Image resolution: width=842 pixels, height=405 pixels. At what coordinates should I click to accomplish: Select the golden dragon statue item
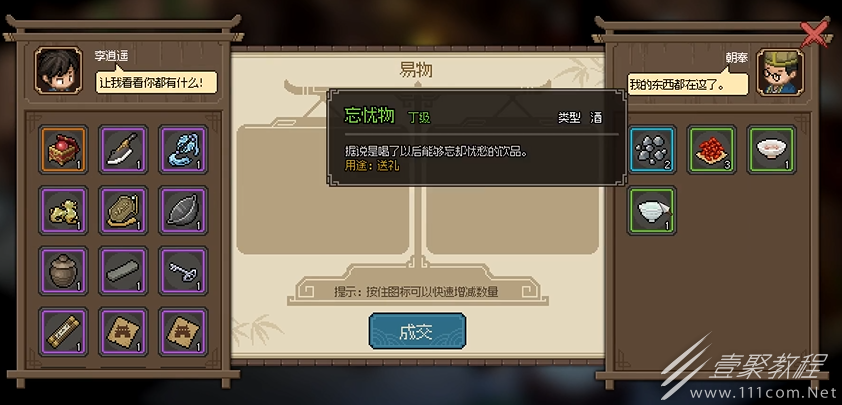[63, 211]
